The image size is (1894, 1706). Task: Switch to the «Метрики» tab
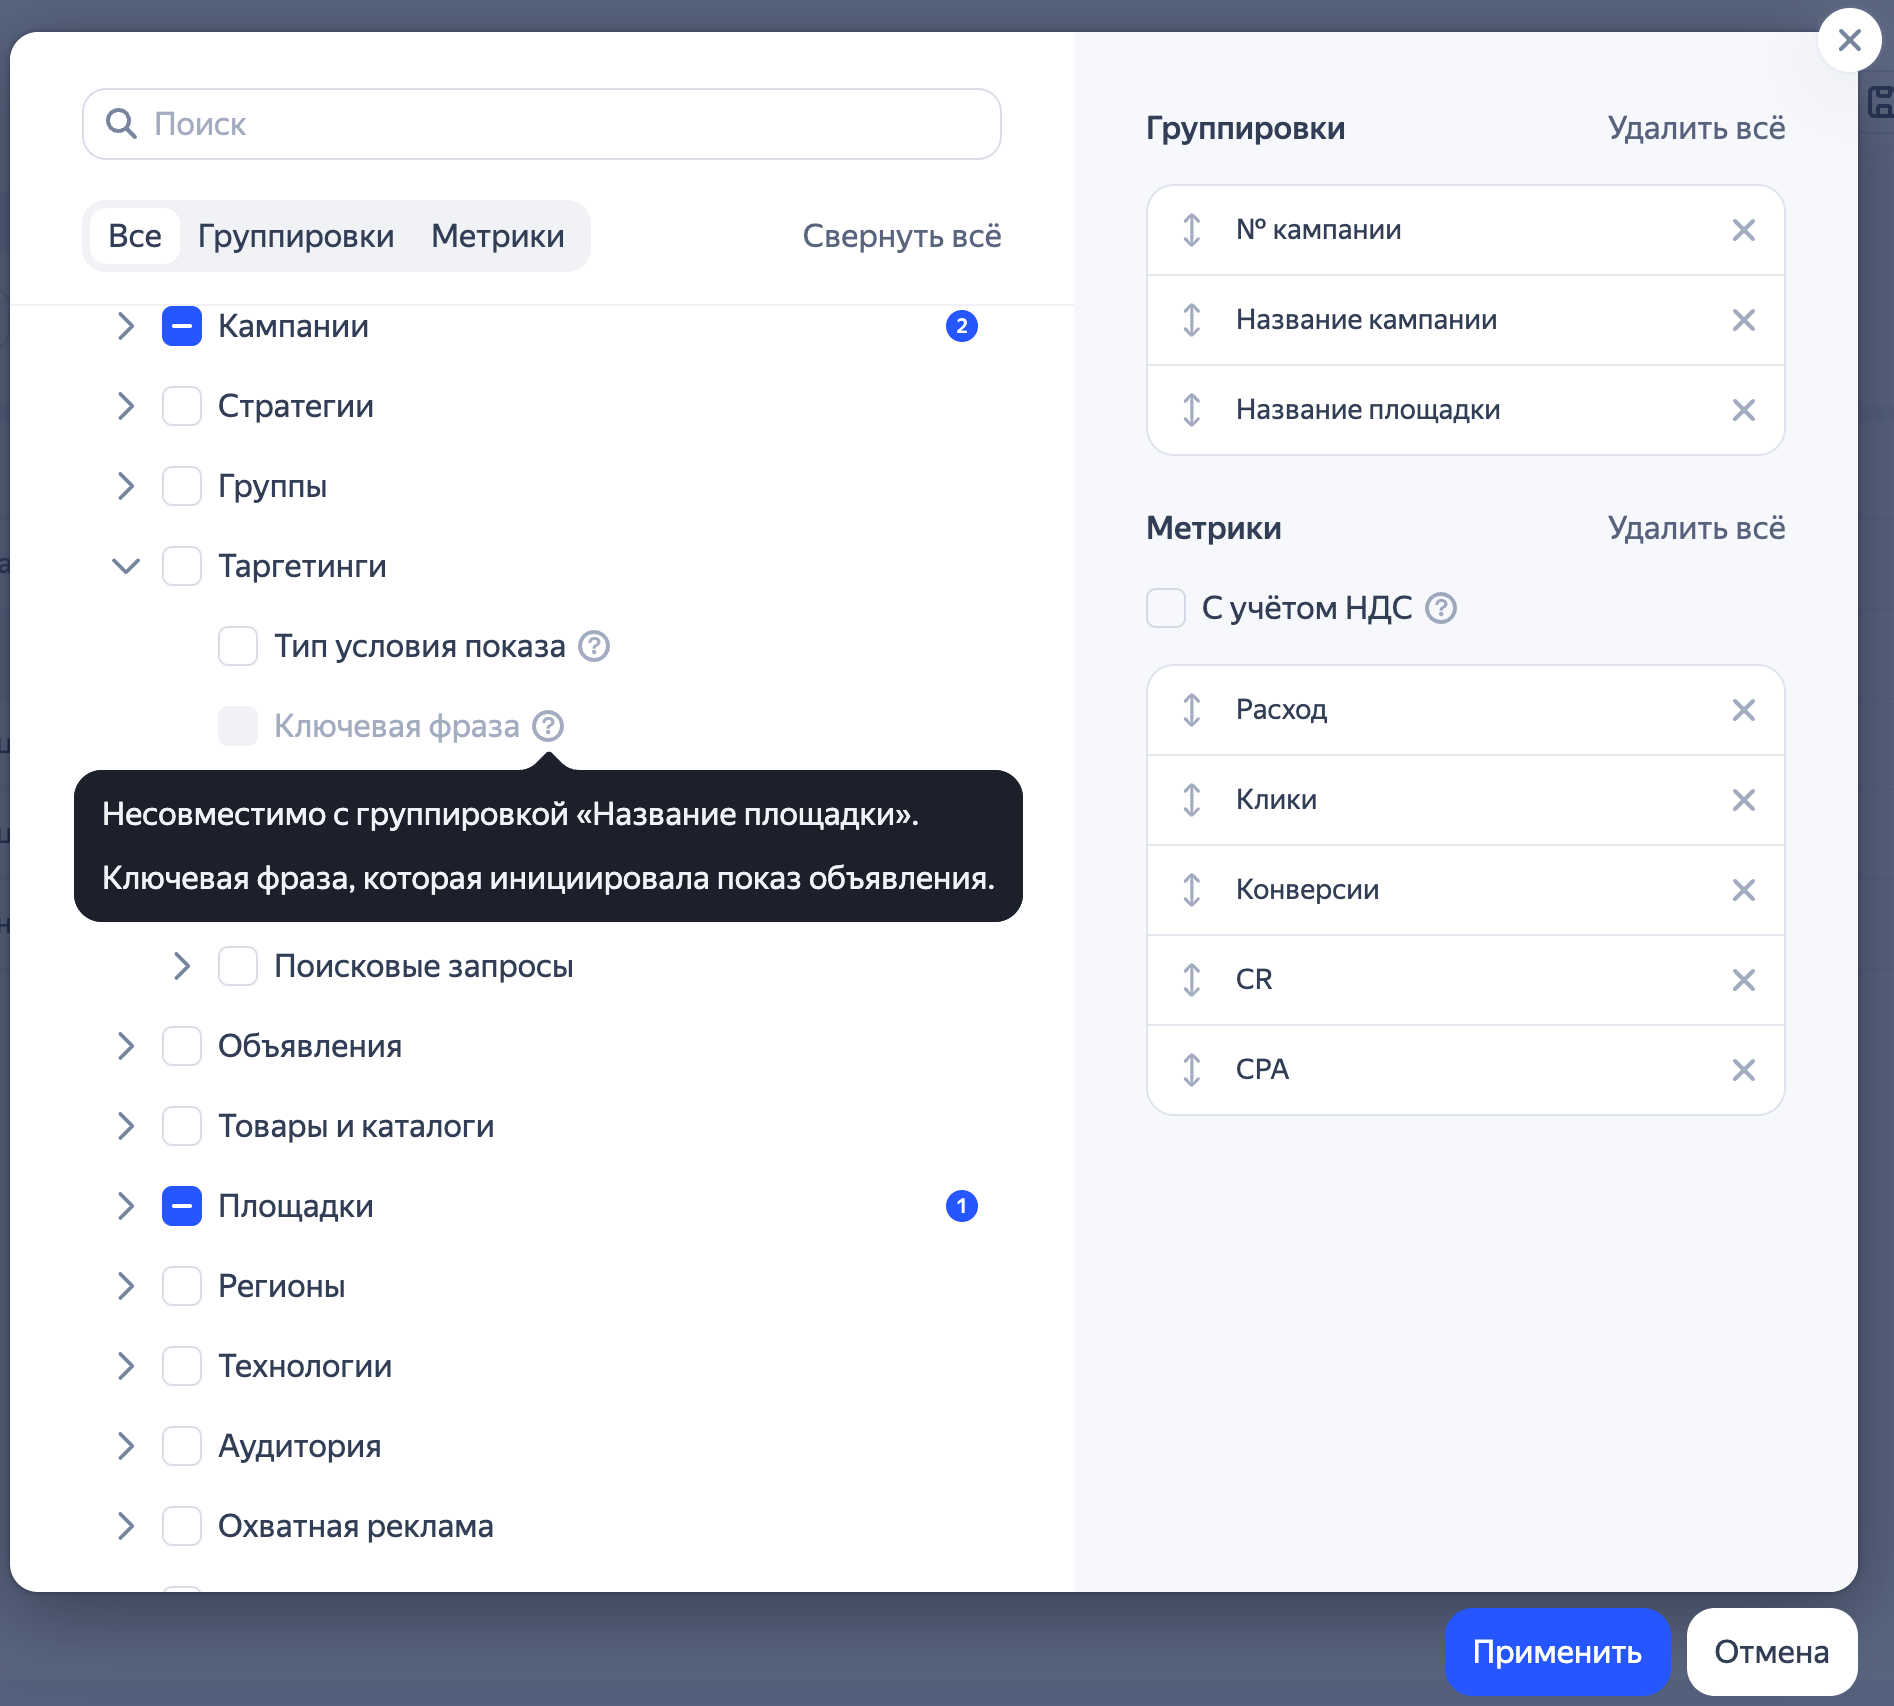[497, 236]
